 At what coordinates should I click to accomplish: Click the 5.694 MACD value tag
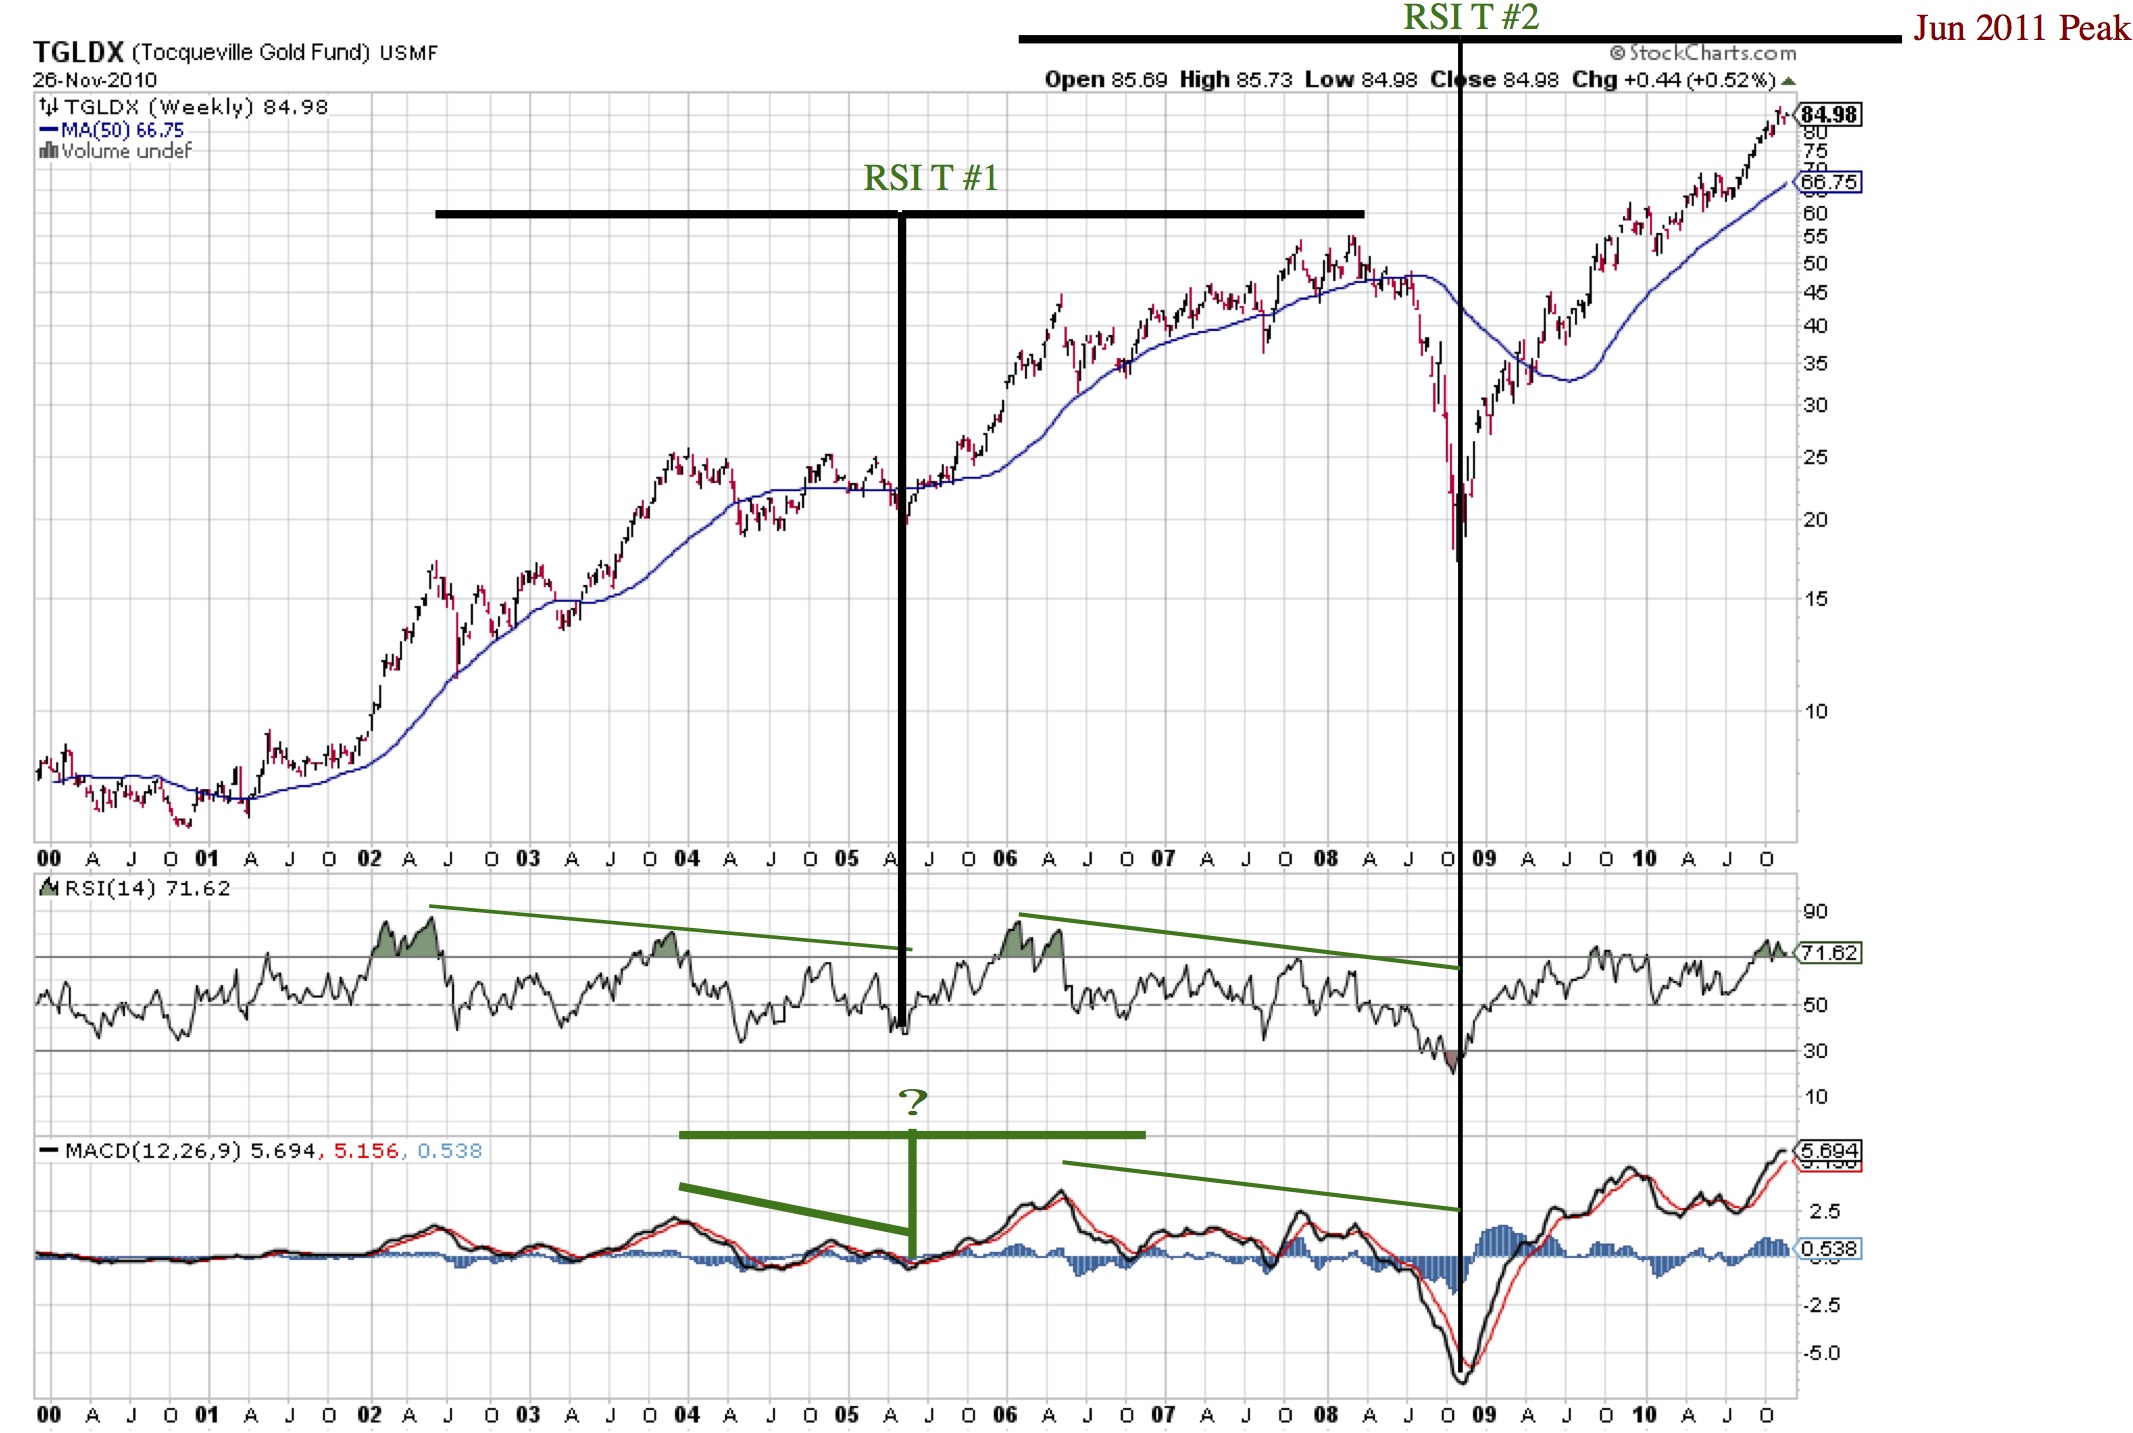coord(1829,1151)
